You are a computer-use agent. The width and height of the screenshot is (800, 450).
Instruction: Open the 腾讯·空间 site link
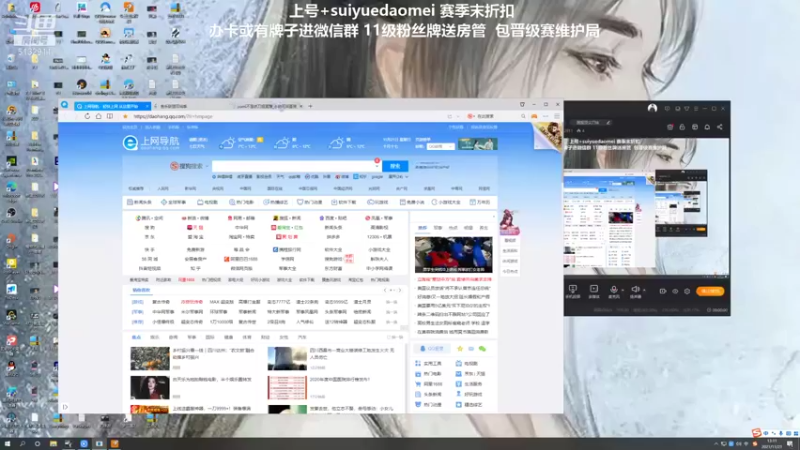pyautogui.click(x=149, y=218)
